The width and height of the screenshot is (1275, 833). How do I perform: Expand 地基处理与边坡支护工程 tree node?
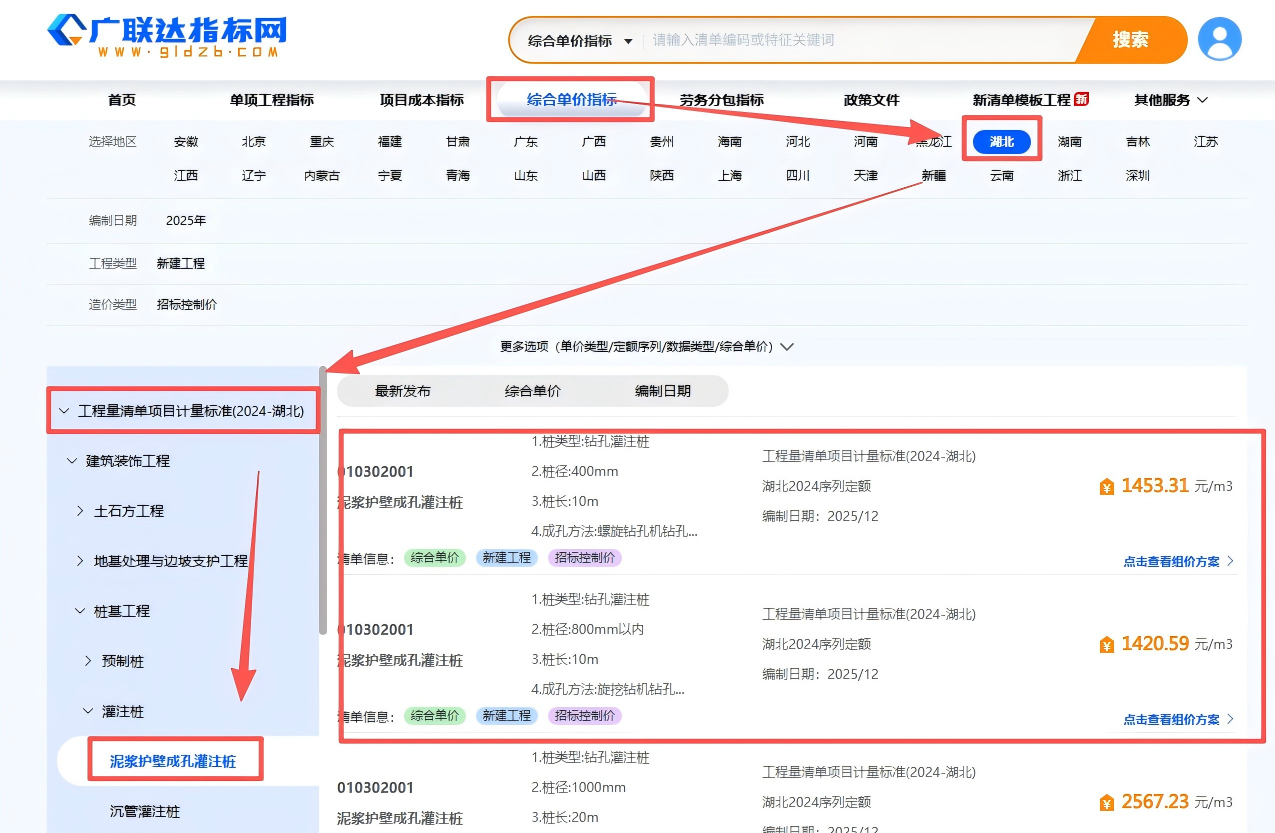click(80, 561)
